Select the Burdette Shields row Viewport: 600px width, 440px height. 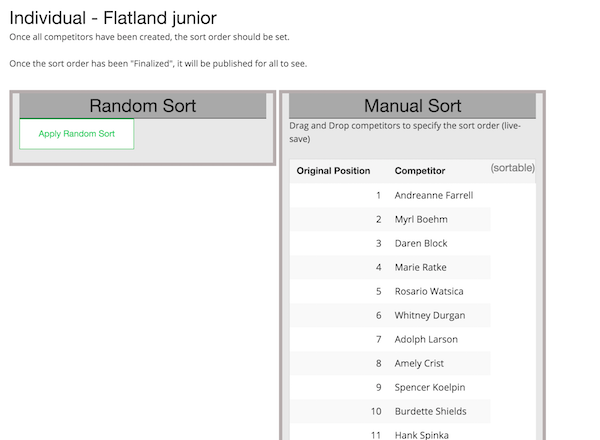[x=430, y=411]
